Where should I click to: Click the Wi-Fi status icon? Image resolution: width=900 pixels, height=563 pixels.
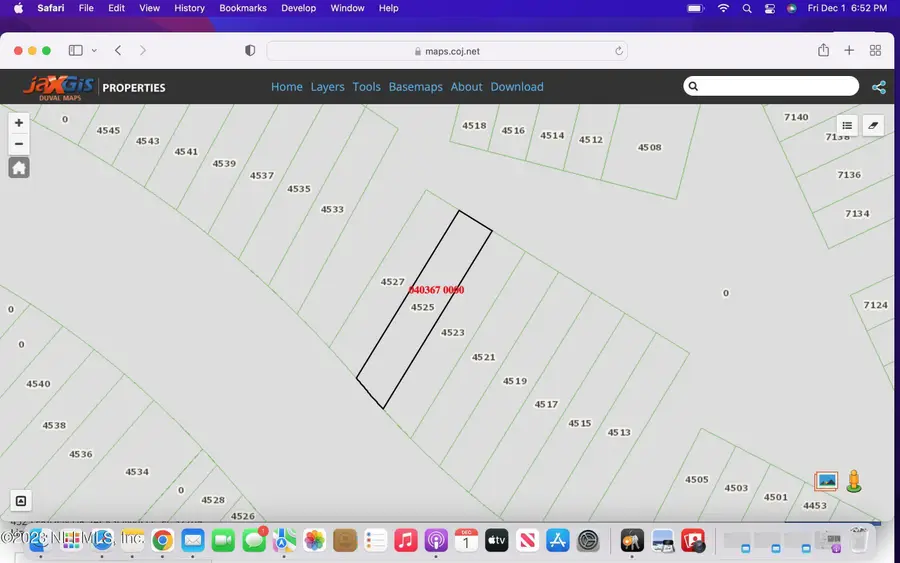pyautogui.click(x=723, y=8)
